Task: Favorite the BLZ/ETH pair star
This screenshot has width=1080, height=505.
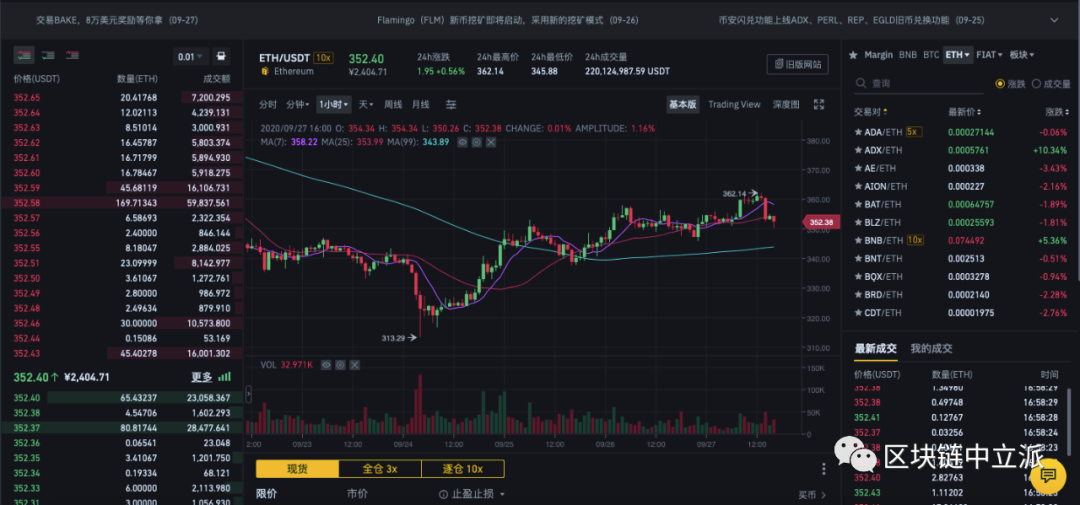Action: [x=858, y=223]
